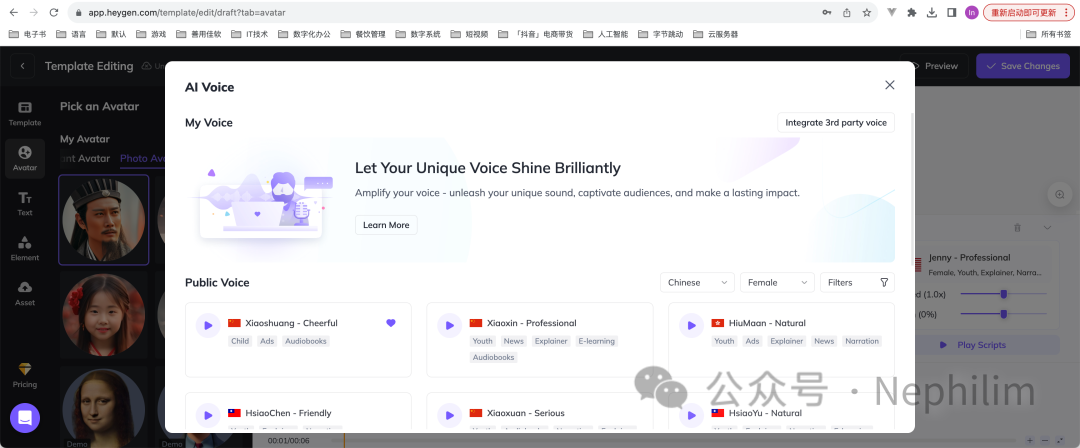Adjust the voice pitch slider
Image resolution: width=1080 pixels, height=448 pixels.
[x=1004, y=314]
